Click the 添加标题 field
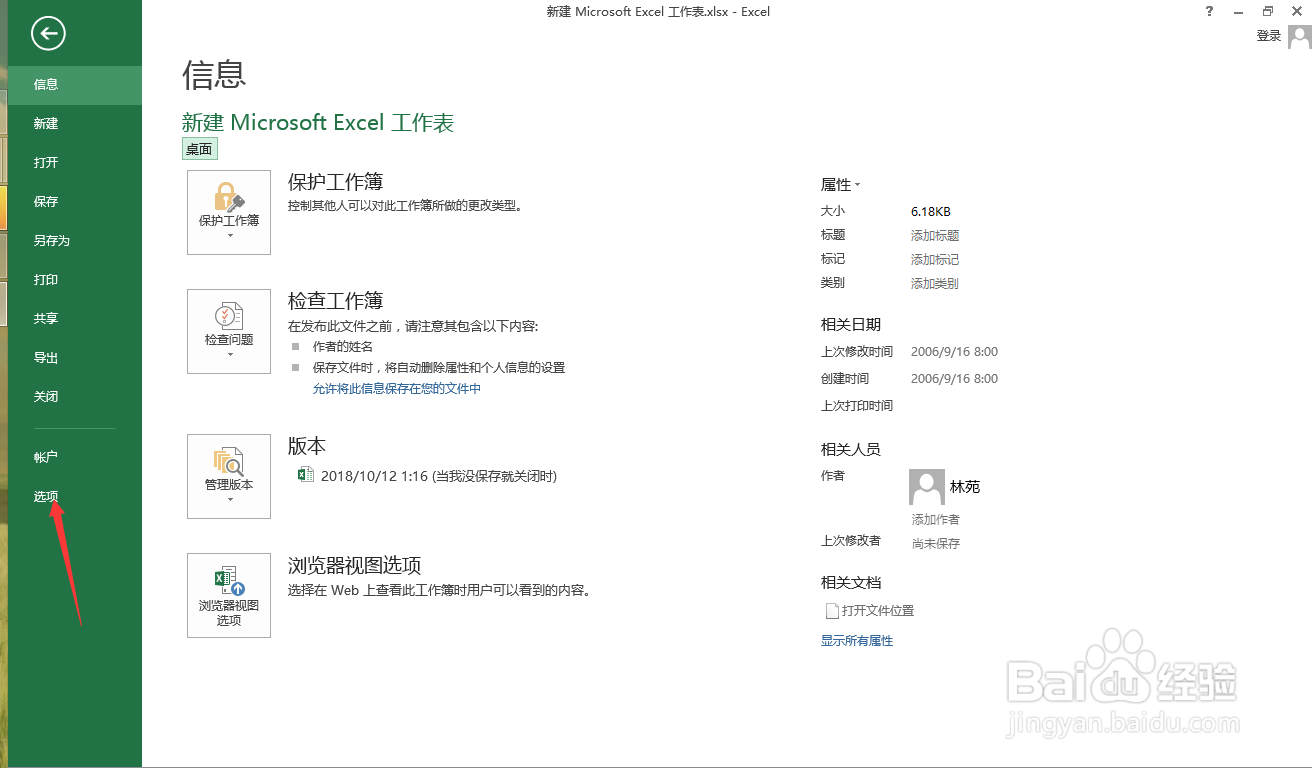 point(935,236)
